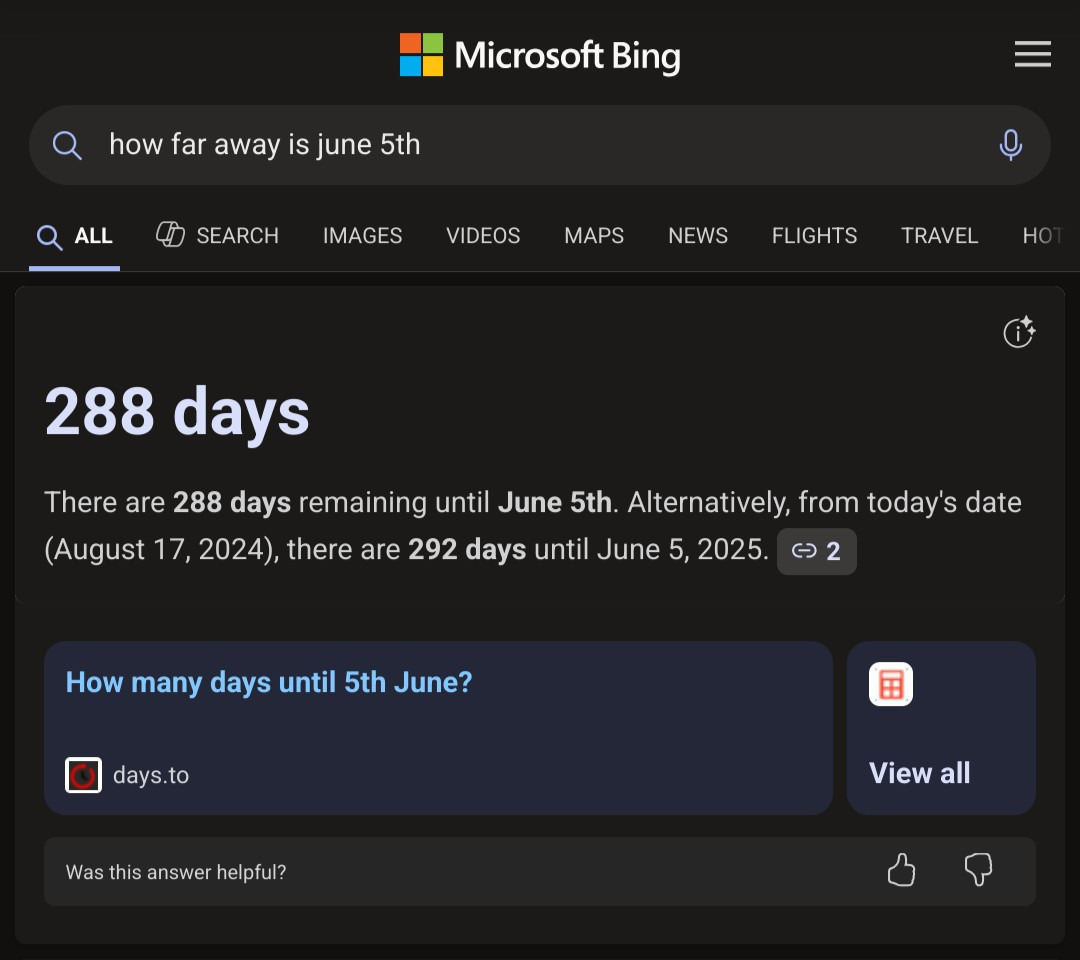Click the thumbs down icon
1080x960 pixels.
[978, 871]
